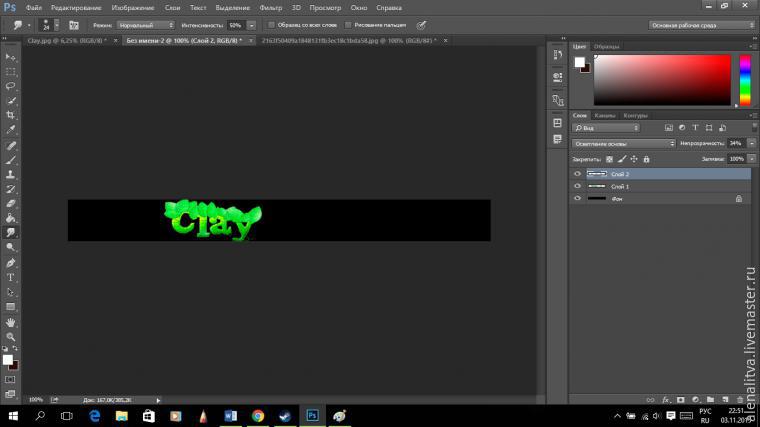
Task: Select the Eraser tool
Action: pos(12,203)
